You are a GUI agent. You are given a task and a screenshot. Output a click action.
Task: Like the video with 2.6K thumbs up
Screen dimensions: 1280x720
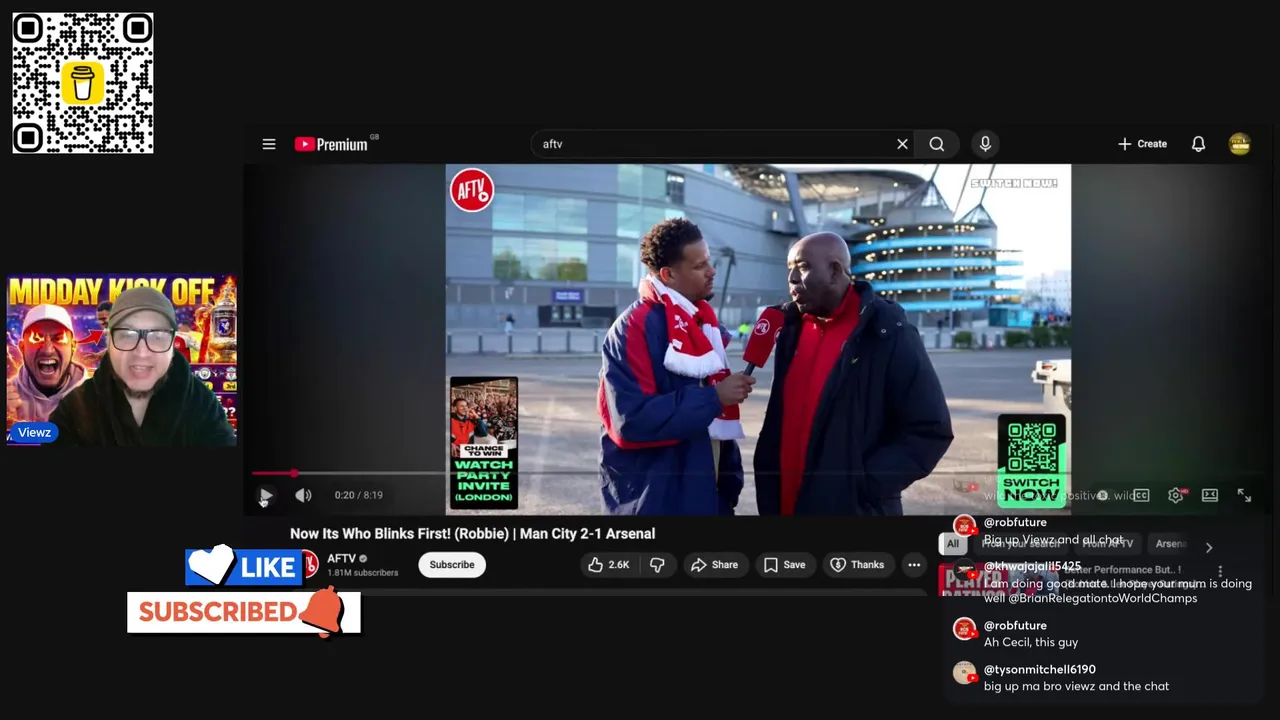(608, 565)
